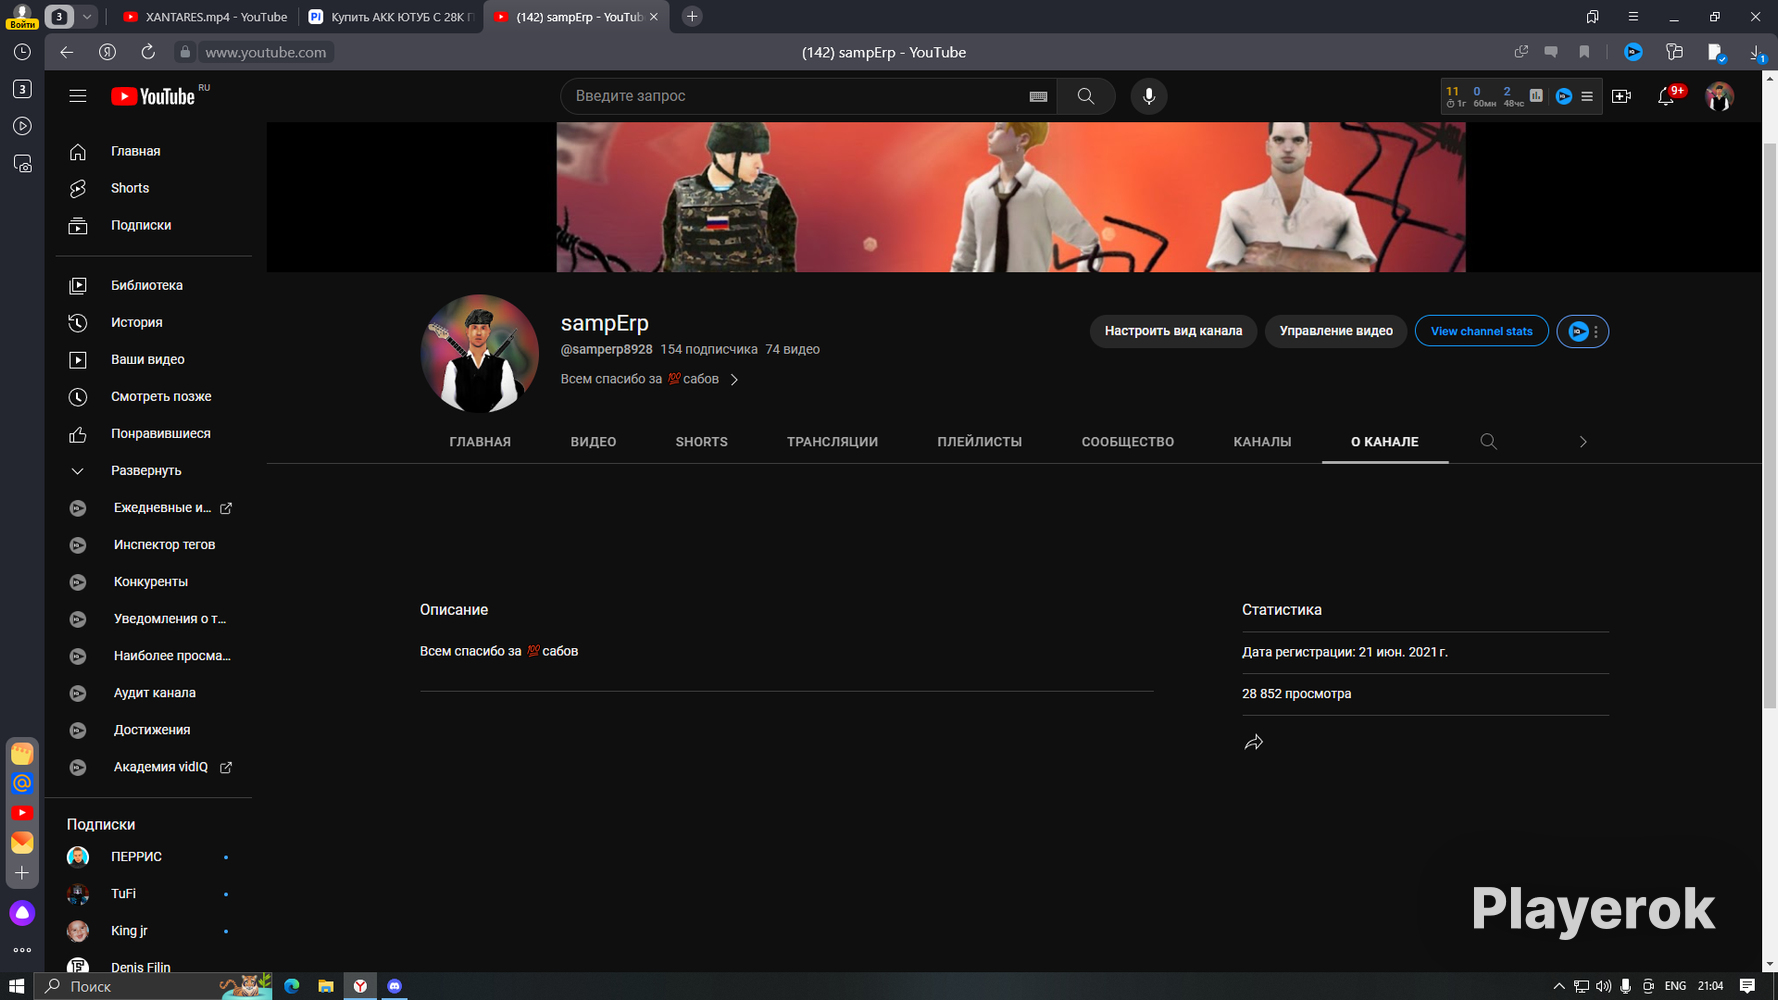This screenshot has width=1778, height=1000.
Task: Click Настроить вид канала button
Action: [x=1173, y=331]
